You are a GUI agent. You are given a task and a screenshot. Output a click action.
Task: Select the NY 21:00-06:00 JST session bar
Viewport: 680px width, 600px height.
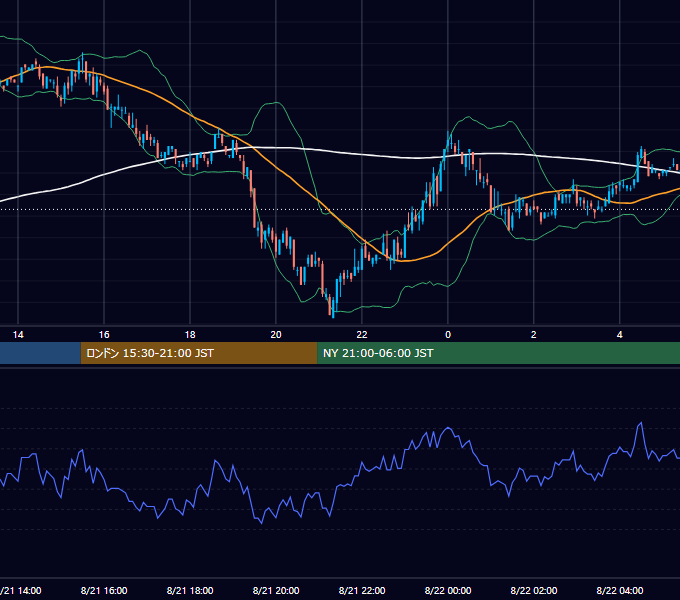point(499,353)
